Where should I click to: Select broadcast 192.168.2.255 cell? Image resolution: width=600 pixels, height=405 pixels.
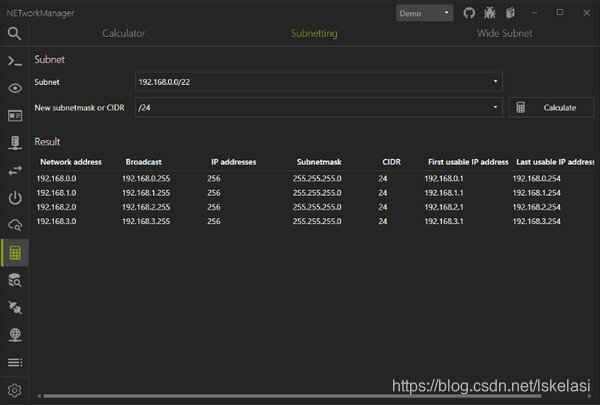(x=146, y=207)
